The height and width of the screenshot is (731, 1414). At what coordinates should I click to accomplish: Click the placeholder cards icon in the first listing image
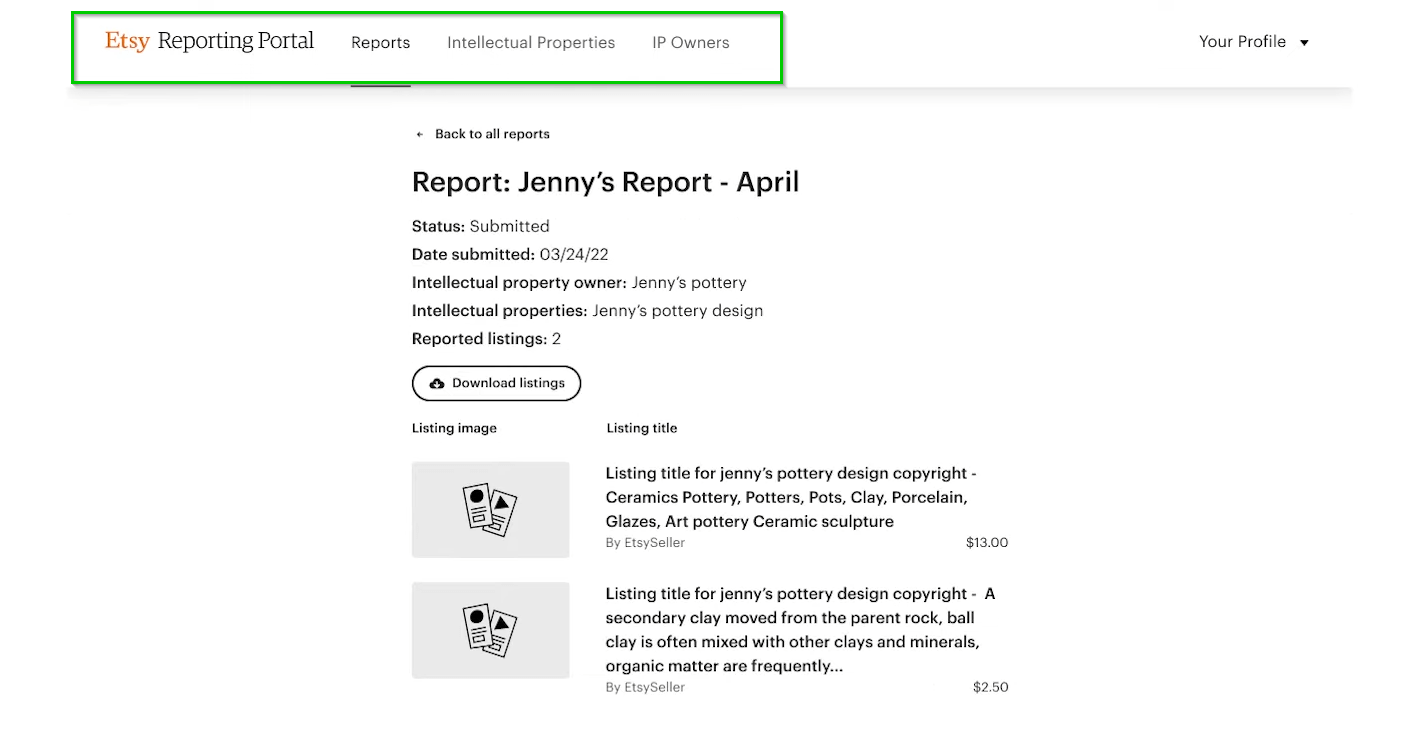pyautogui.click(x=490, y=510)
